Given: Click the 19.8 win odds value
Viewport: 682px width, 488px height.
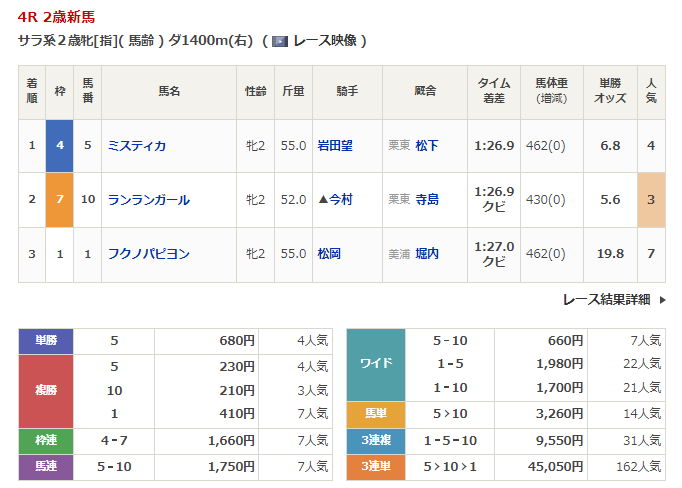Looking at the screenshot, I should (x=610, y=254).
